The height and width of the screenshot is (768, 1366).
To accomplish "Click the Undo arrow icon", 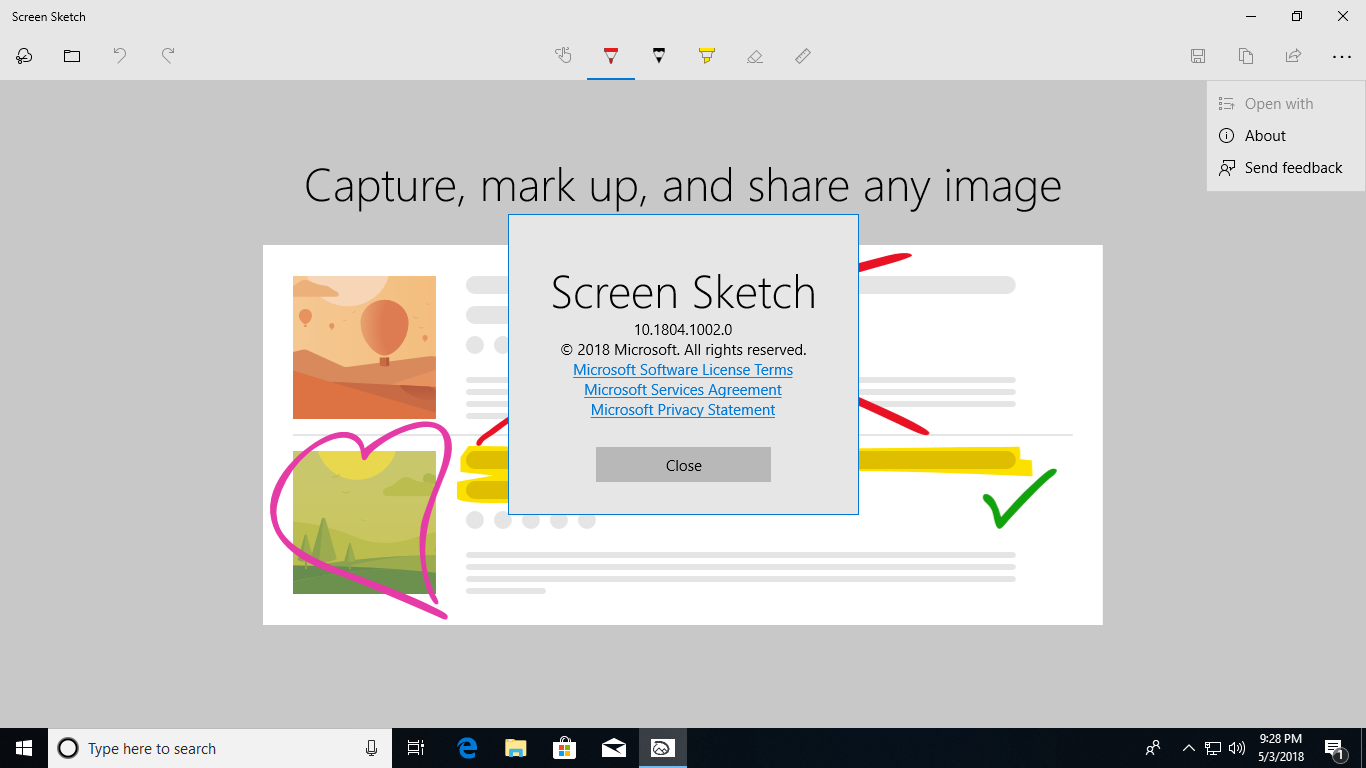I will (120, 56).
